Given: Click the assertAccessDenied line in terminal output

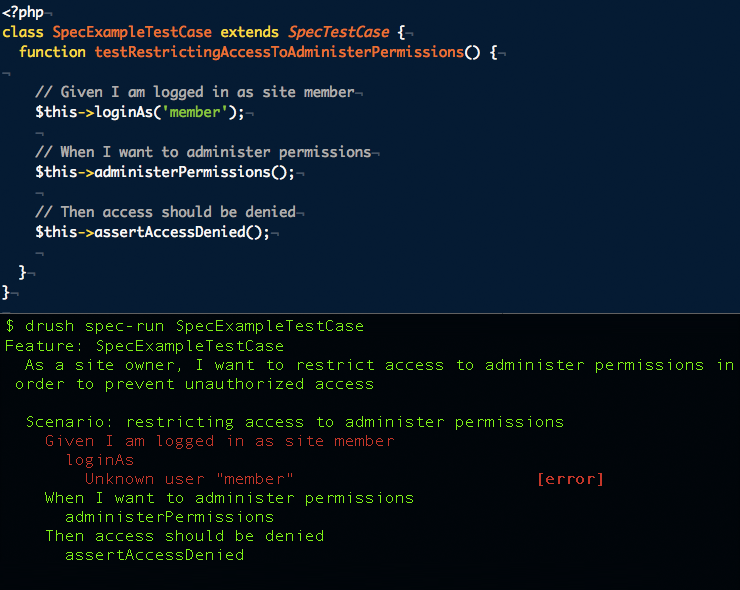Looking at the screenshot, I should tap(154, 555).
